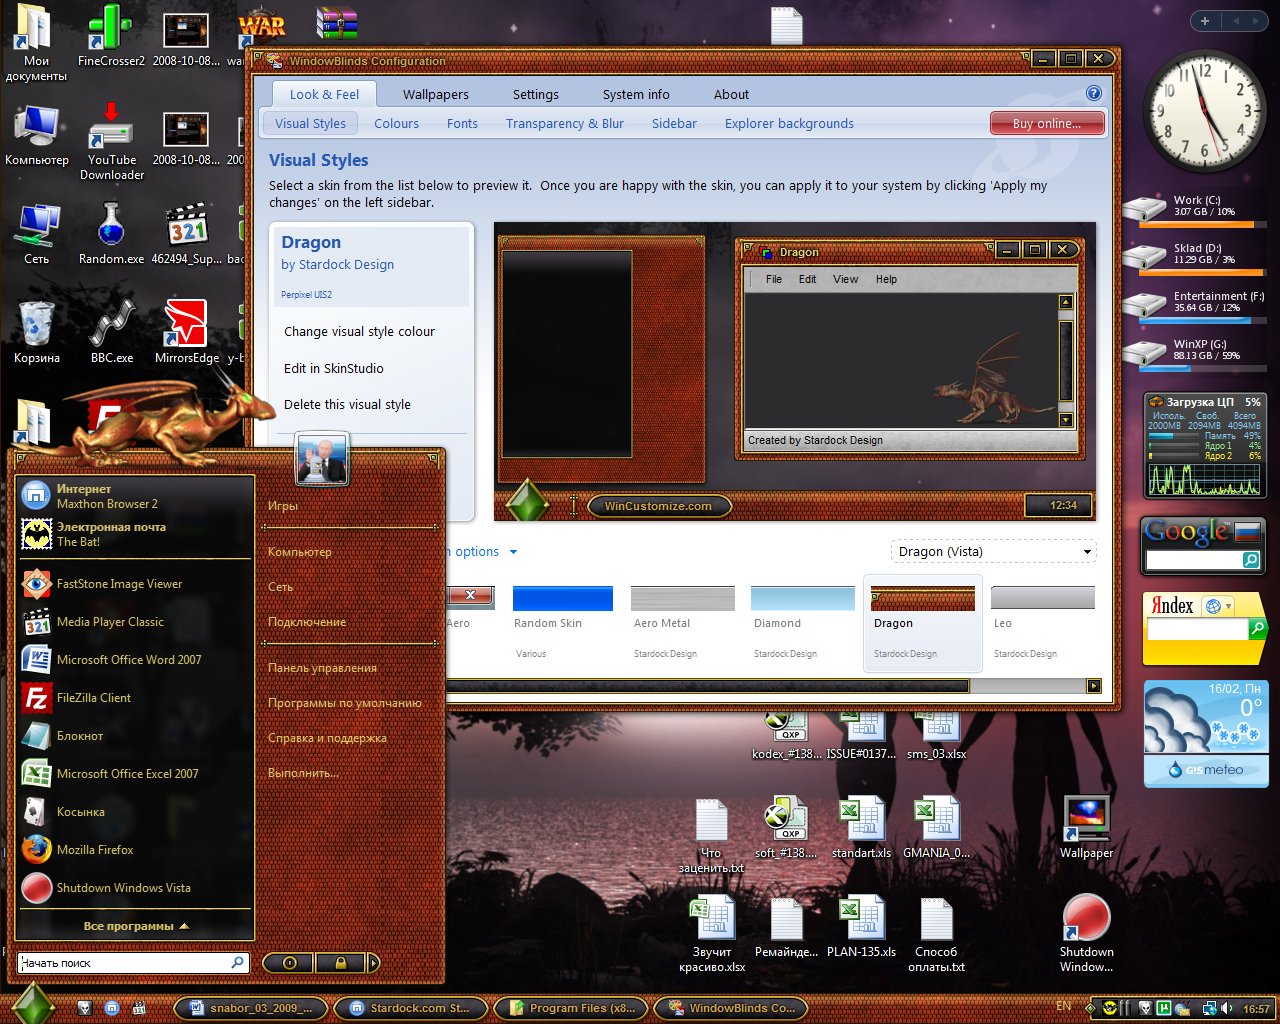1280x1024 pixels.
Task: Select the Leo skin thumbnail
Action: (1042, 622)
